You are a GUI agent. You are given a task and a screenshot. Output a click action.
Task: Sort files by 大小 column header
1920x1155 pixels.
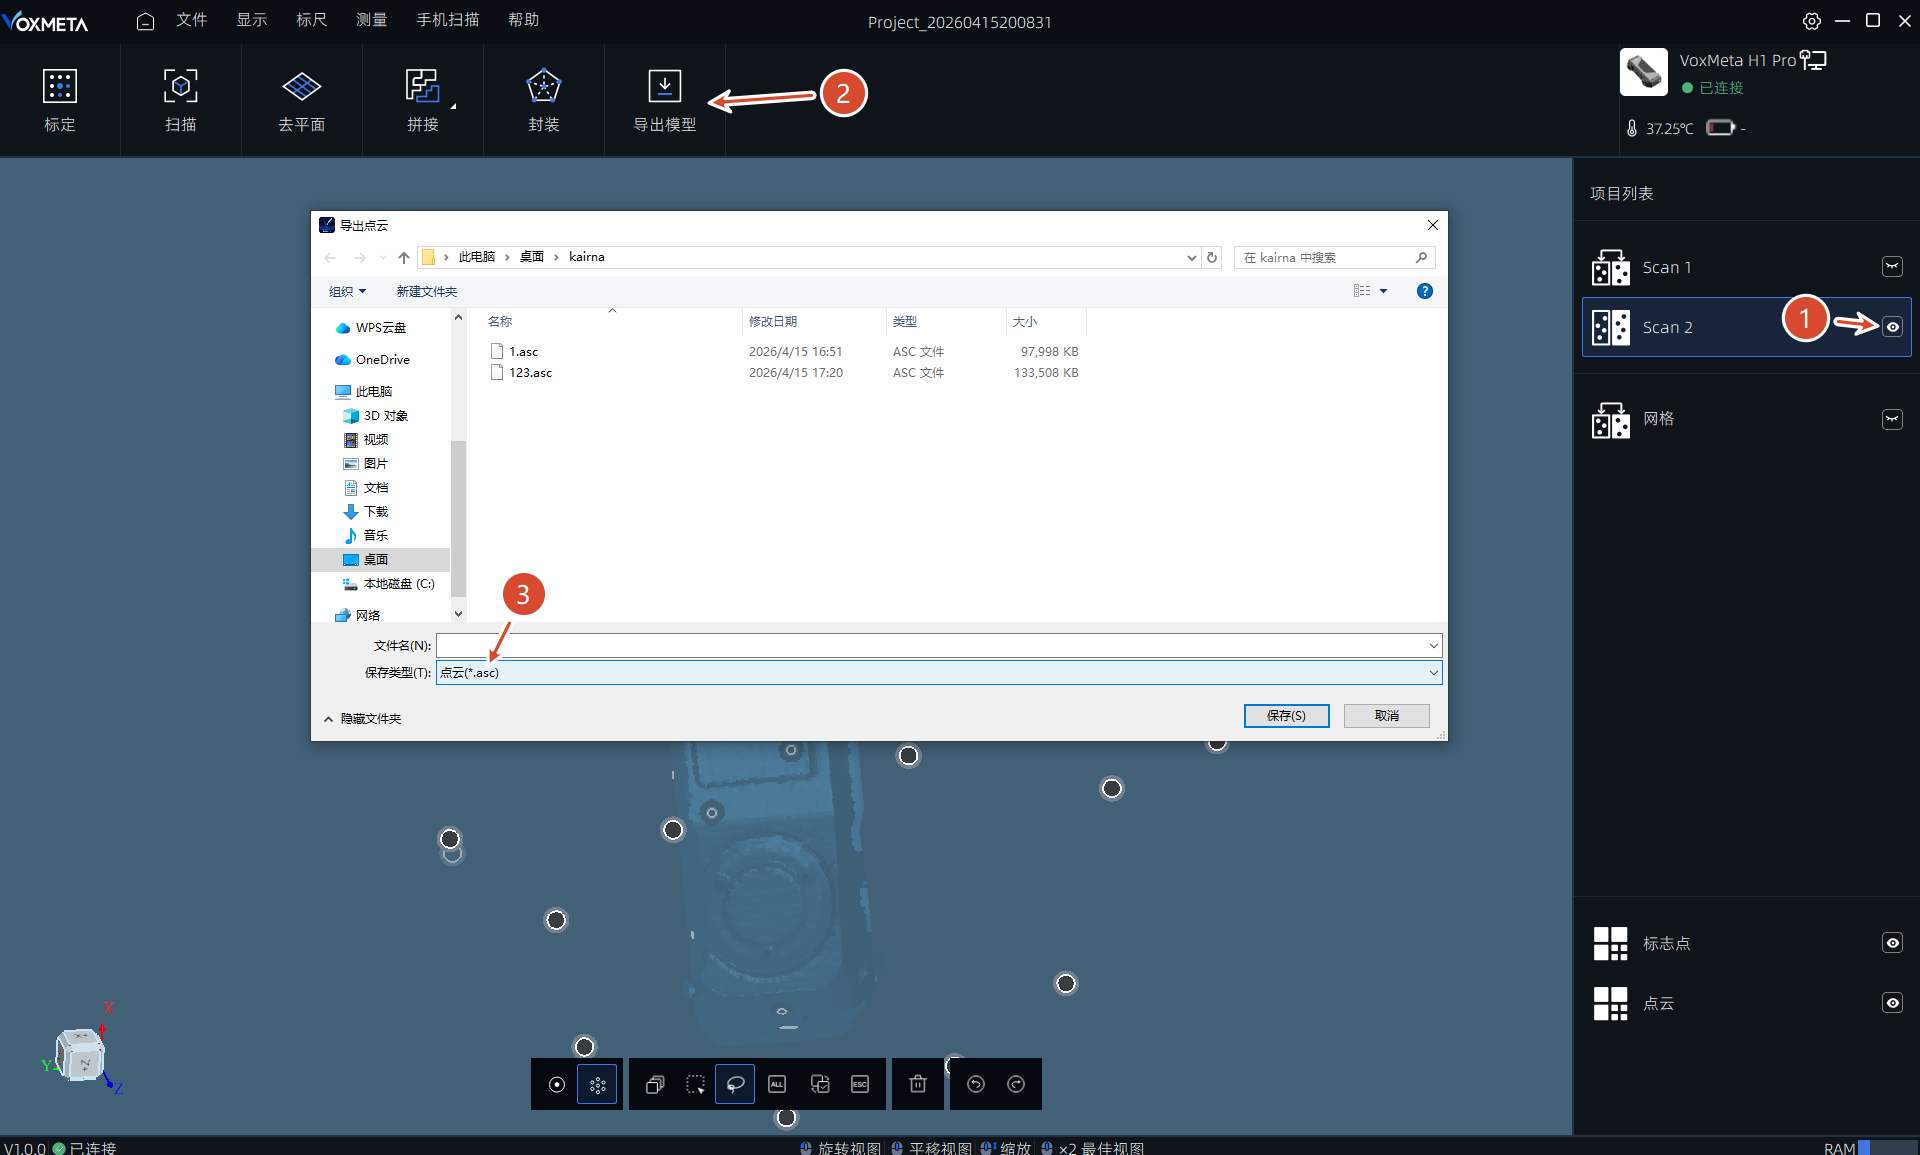tap(1045, 321)
